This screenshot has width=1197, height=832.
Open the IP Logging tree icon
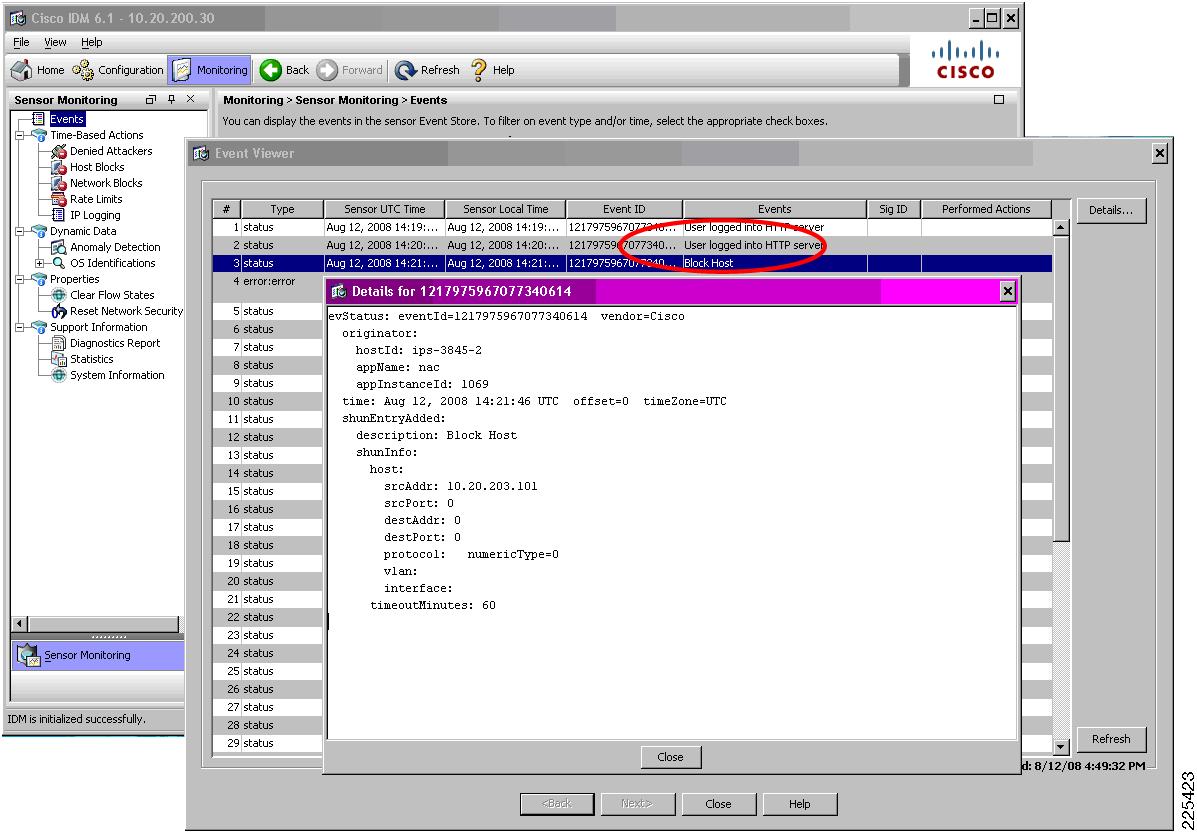[x=59, y=215]
